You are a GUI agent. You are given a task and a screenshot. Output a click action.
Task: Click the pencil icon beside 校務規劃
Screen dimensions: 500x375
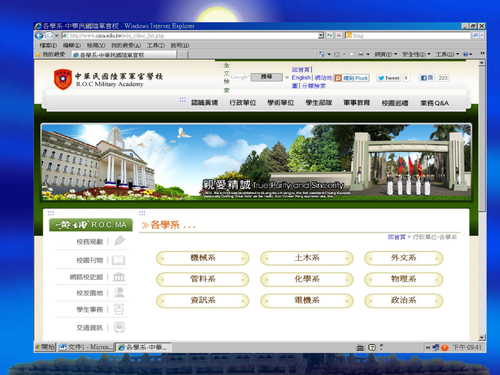(x=119, y=241)
